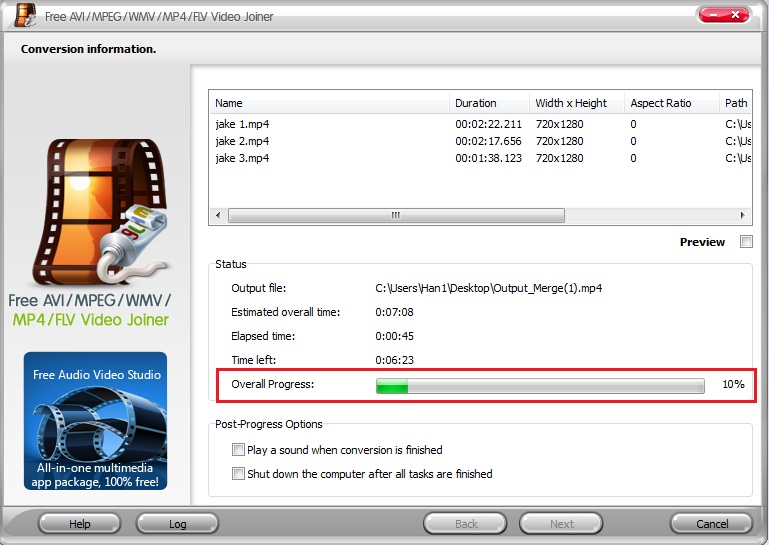
Task: Click the Next button
Action: coord(561,524)
